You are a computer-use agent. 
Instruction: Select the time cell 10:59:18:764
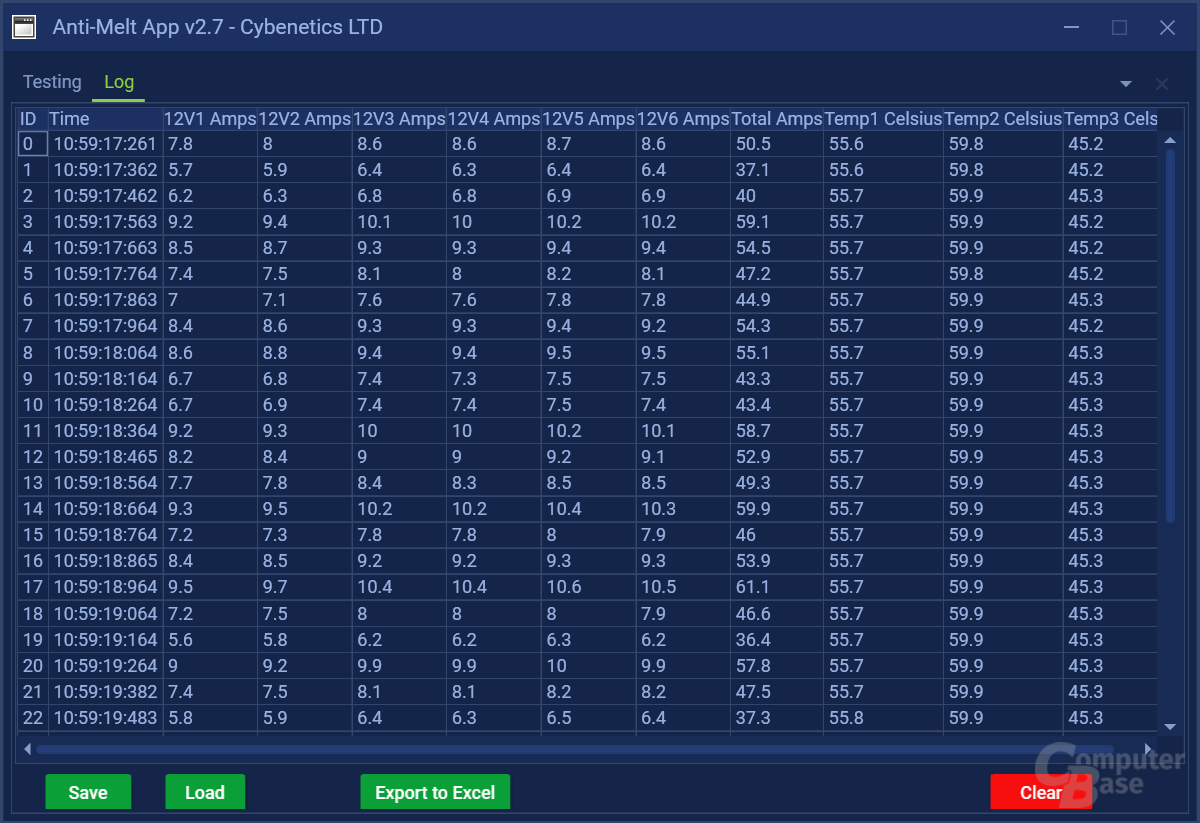coord(105,535)
